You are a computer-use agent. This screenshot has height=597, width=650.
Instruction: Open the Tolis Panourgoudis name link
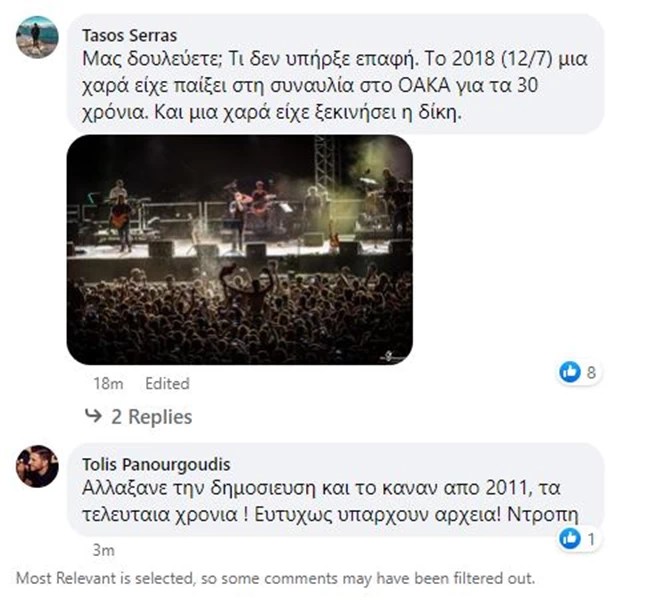tap(156, 464)
